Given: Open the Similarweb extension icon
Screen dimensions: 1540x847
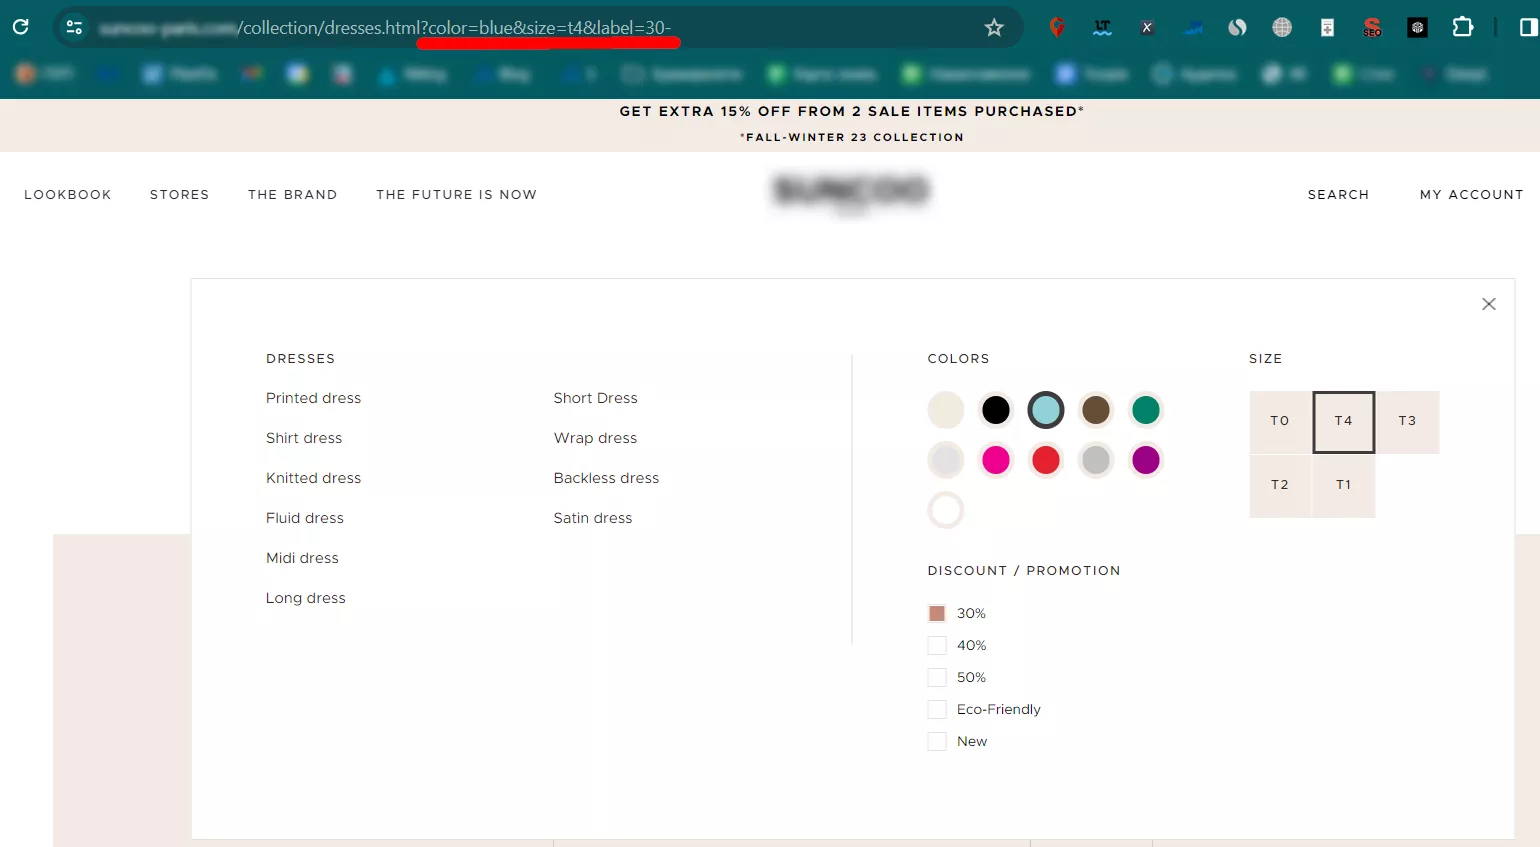Looking at the screenshot, I should 1238,28.
